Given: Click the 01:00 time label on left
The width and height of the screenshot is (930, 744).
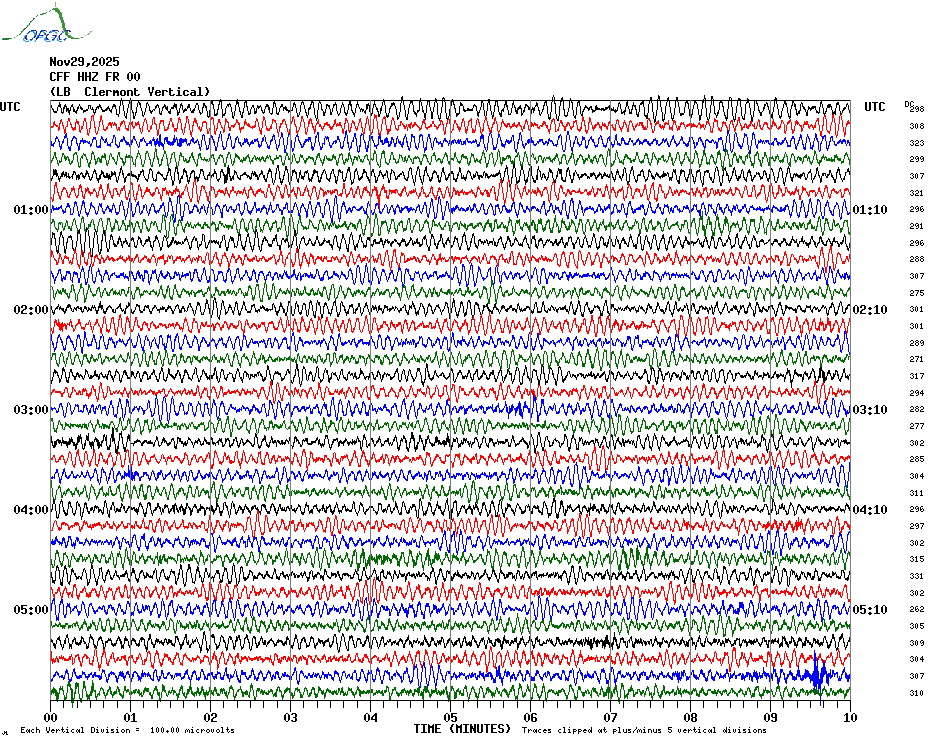Looking at the screenshot, I should click(31, 210).
